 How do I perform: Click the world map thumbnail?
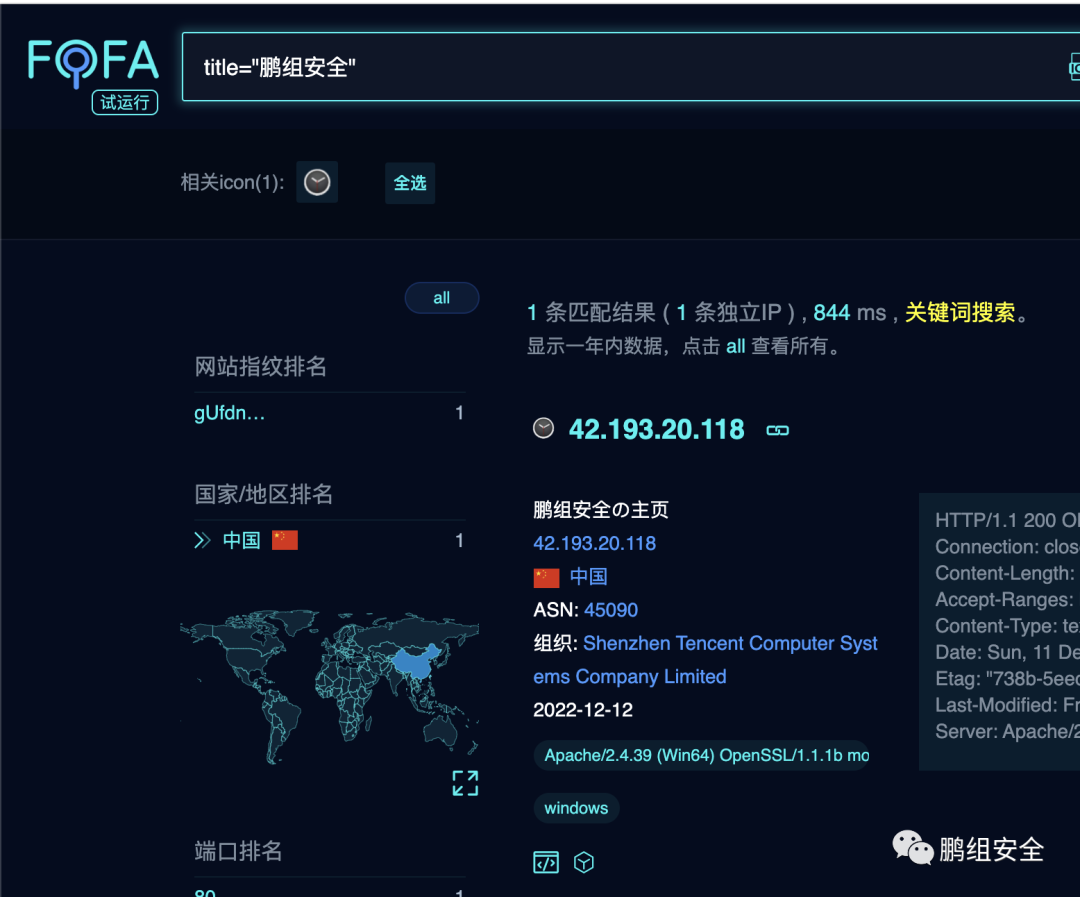pos(329,686)
